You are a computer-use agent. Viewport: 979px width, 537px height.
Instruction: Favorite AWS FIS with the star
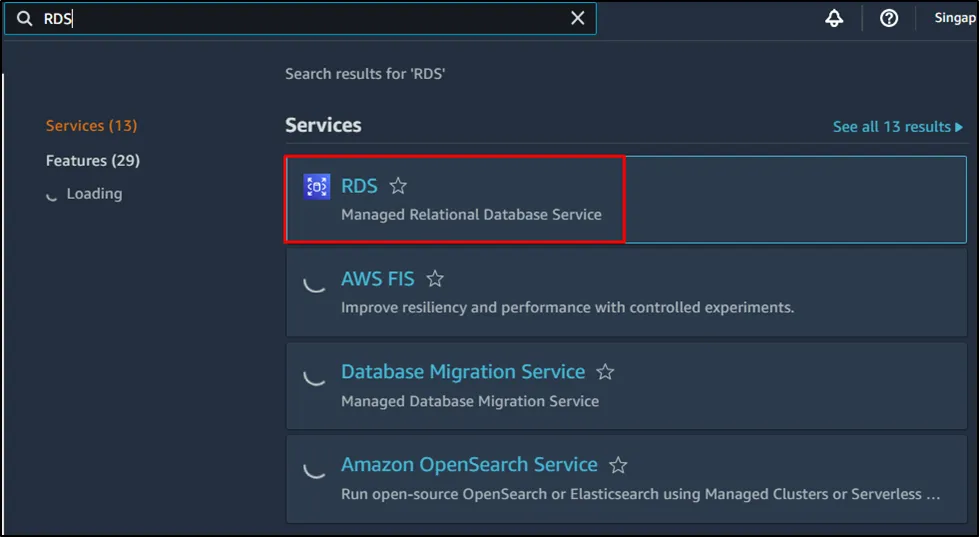435,279
